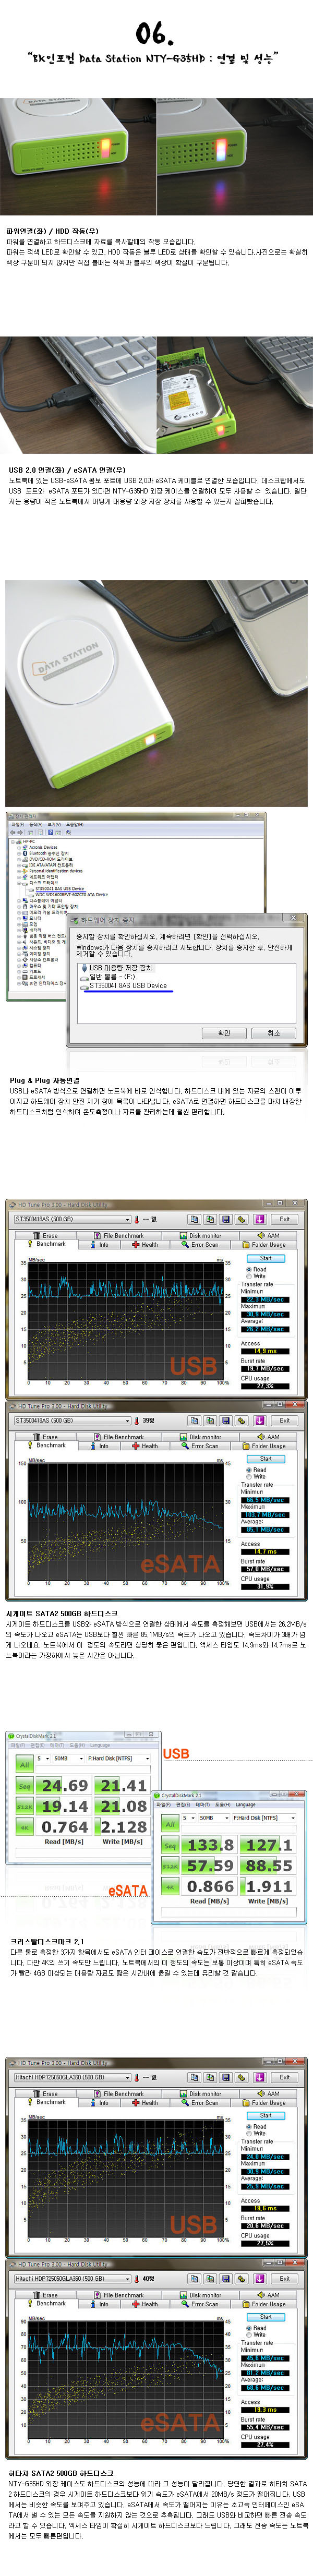Select Read radio in Hitachi USB HD Tune window
This screenshot has width=313, height=2576.
click(x=257, y=2126)
